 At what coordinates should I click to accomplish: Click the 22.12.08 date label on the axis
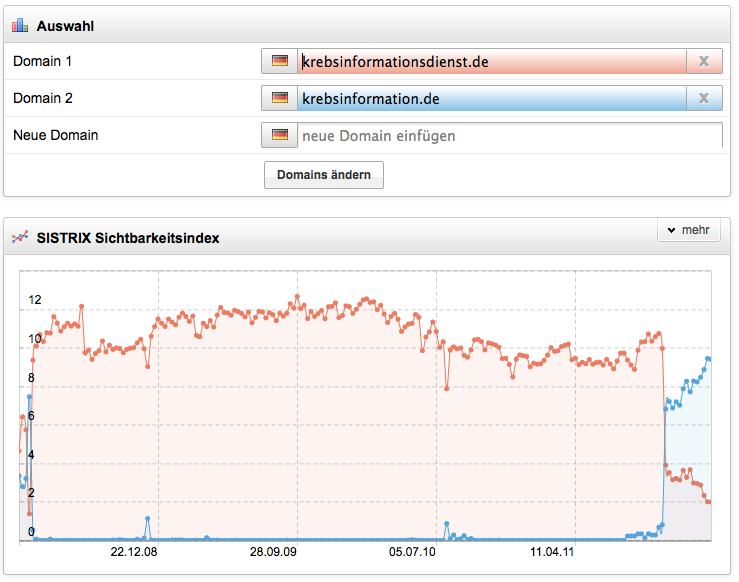[133, 551]
